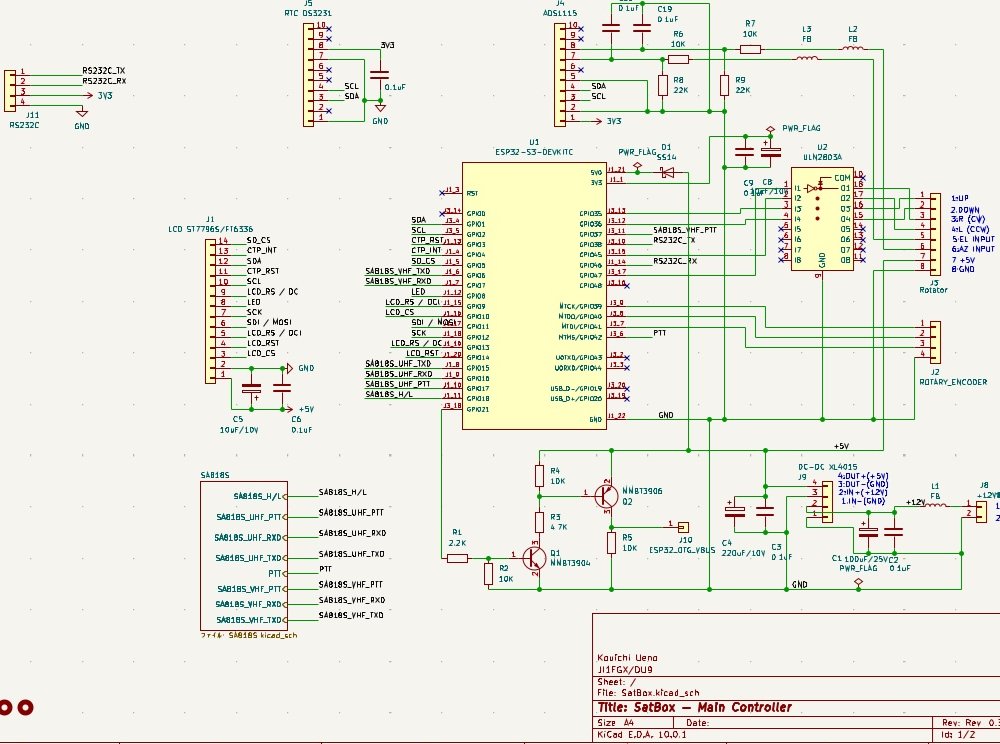Image resolution: width=1000 pixels, height=744 pixels.
Task: Open the SA818S hierarchical sheet box
Action: pos(244,556)
